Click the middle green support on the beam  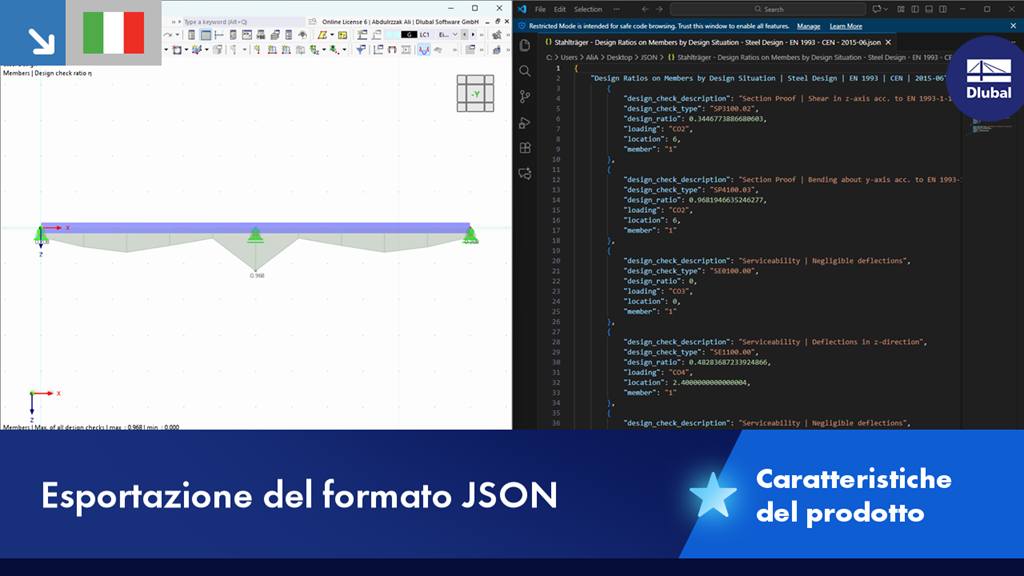pyautogui.click(x=255, y=235)
